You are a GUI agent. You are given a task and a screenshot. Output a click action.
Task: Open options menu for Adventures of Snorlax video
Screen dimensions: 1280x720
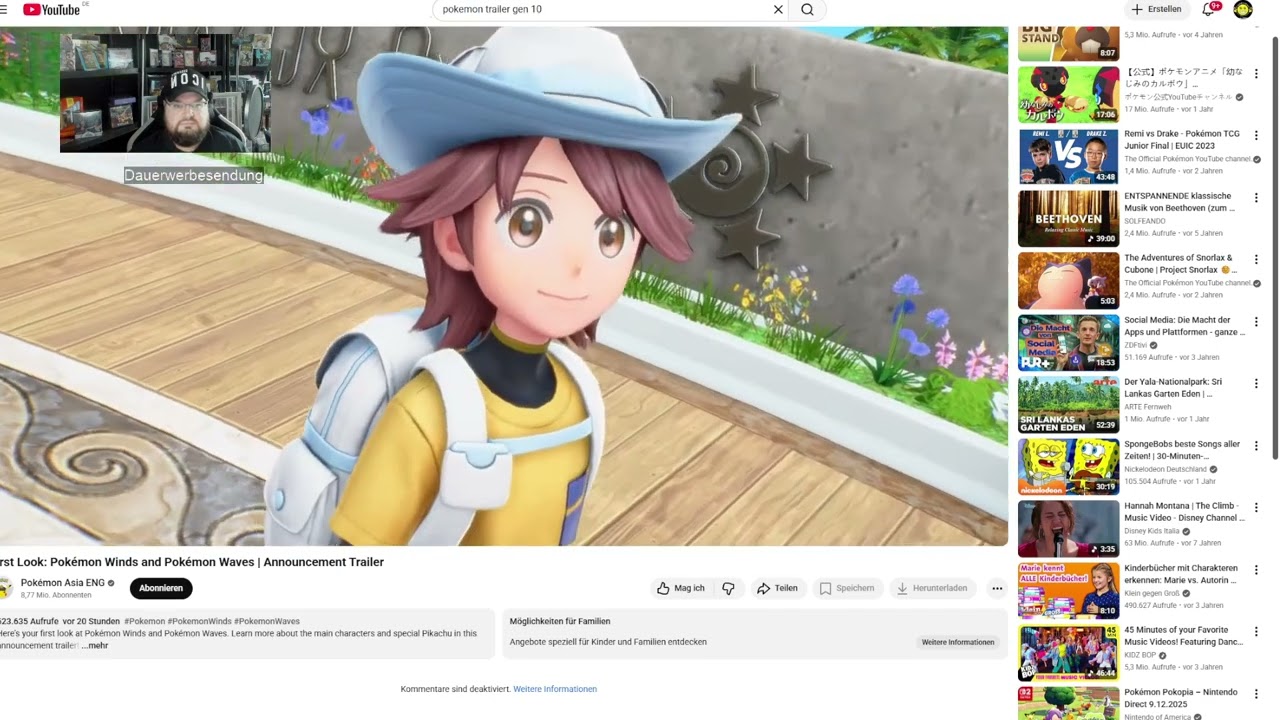[1256, 259]
